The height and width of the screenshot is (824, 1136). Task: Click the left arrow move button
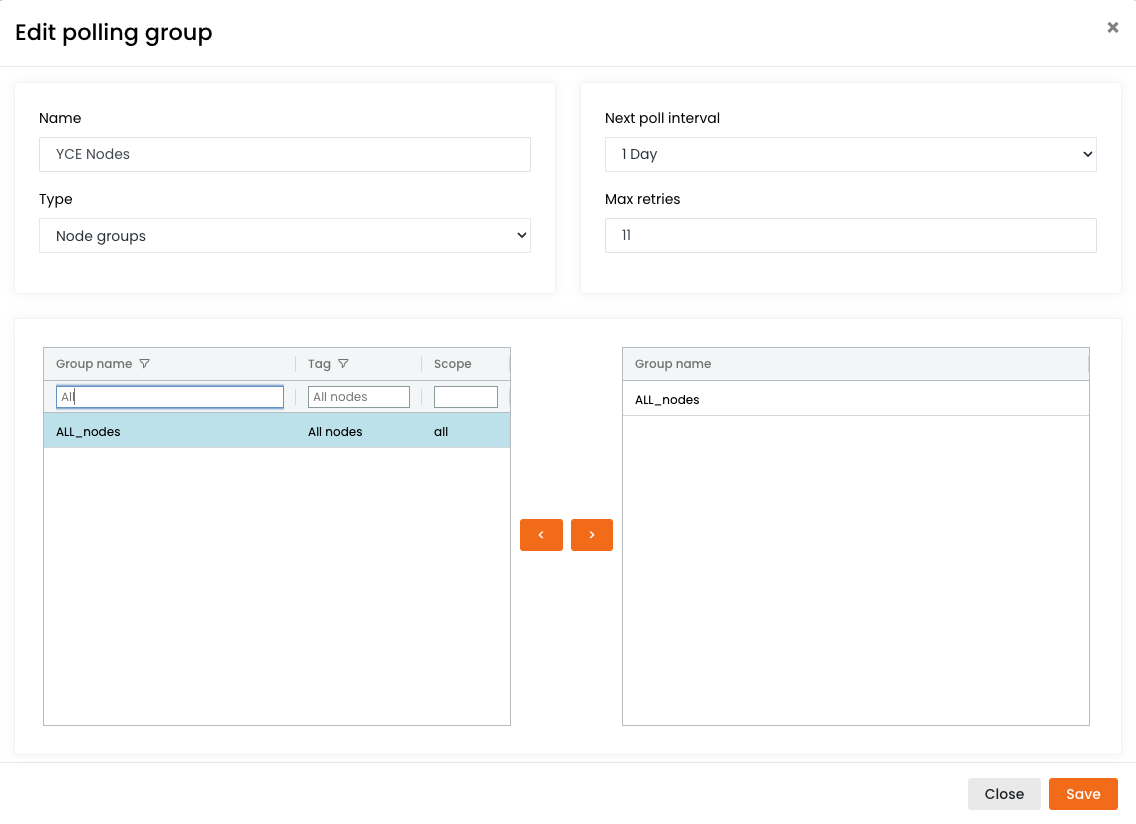[x=541, y=535]
